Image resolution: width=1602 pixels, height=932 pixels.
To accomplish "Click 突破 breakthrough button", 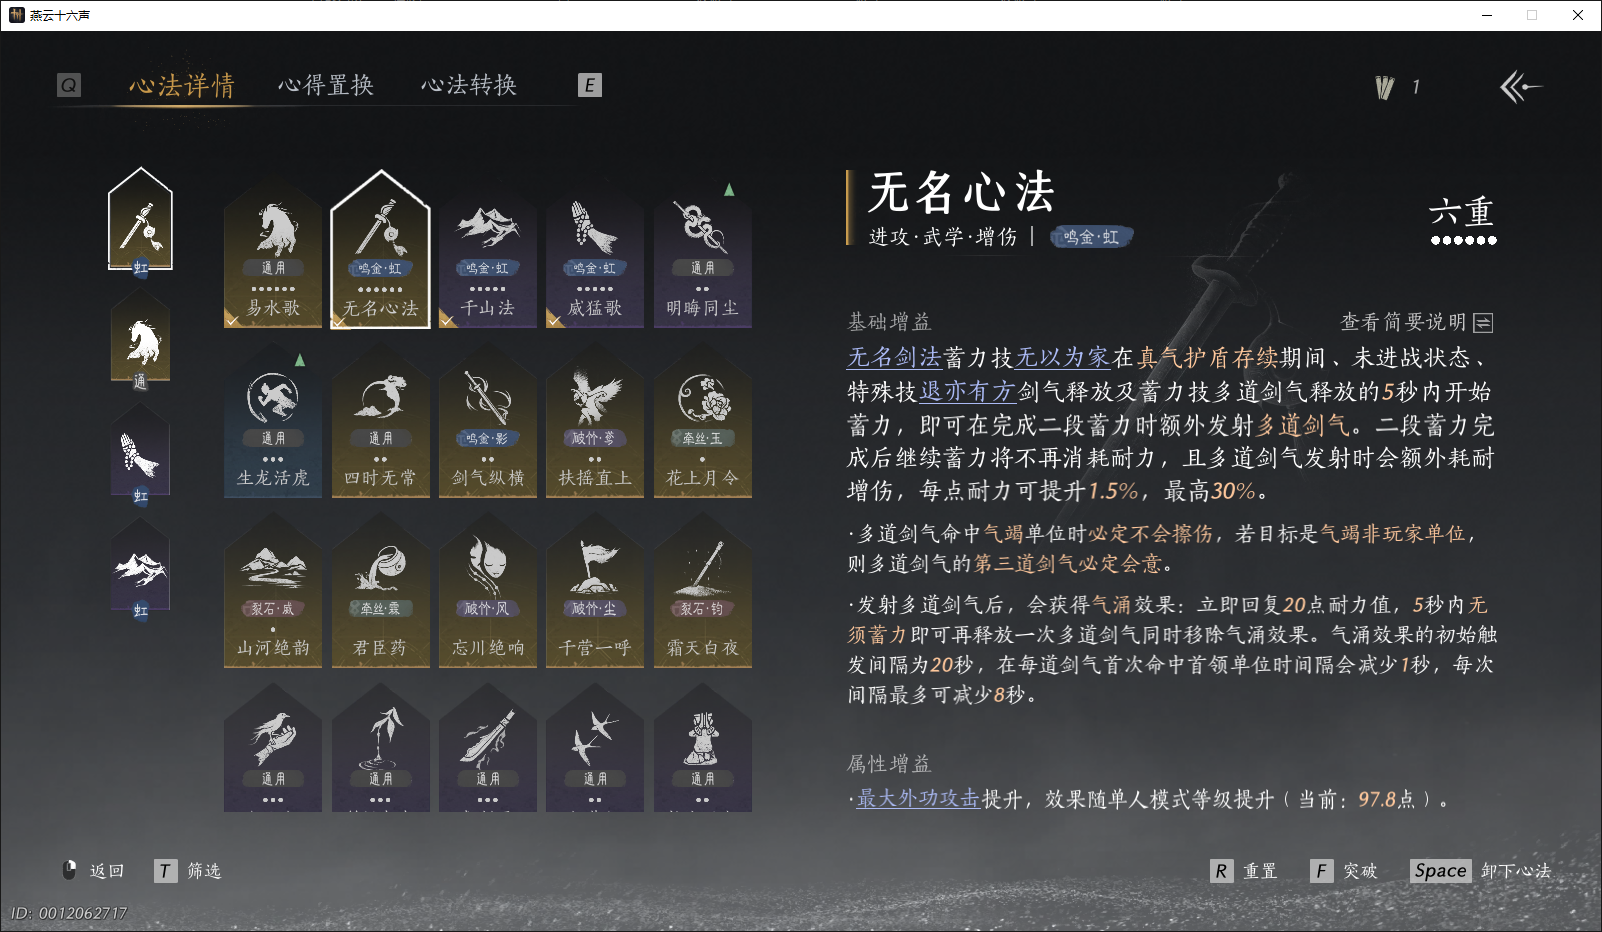I will 1344,871.
